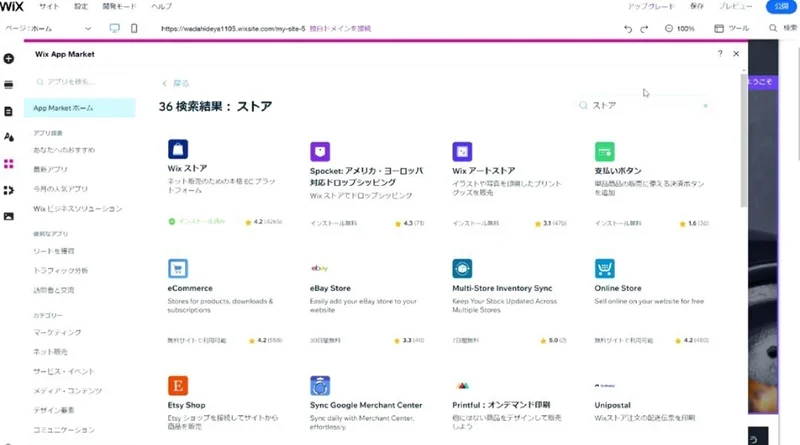Open the 支払いボタン app icon
Image resolution: width=800 pixels, height=445 pixels.
605,152
